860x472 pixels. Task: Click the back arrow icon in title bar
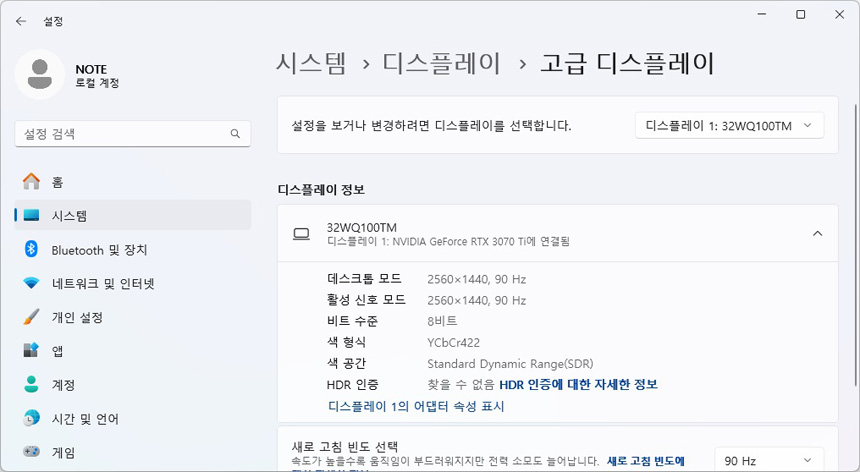coord(21,20)
